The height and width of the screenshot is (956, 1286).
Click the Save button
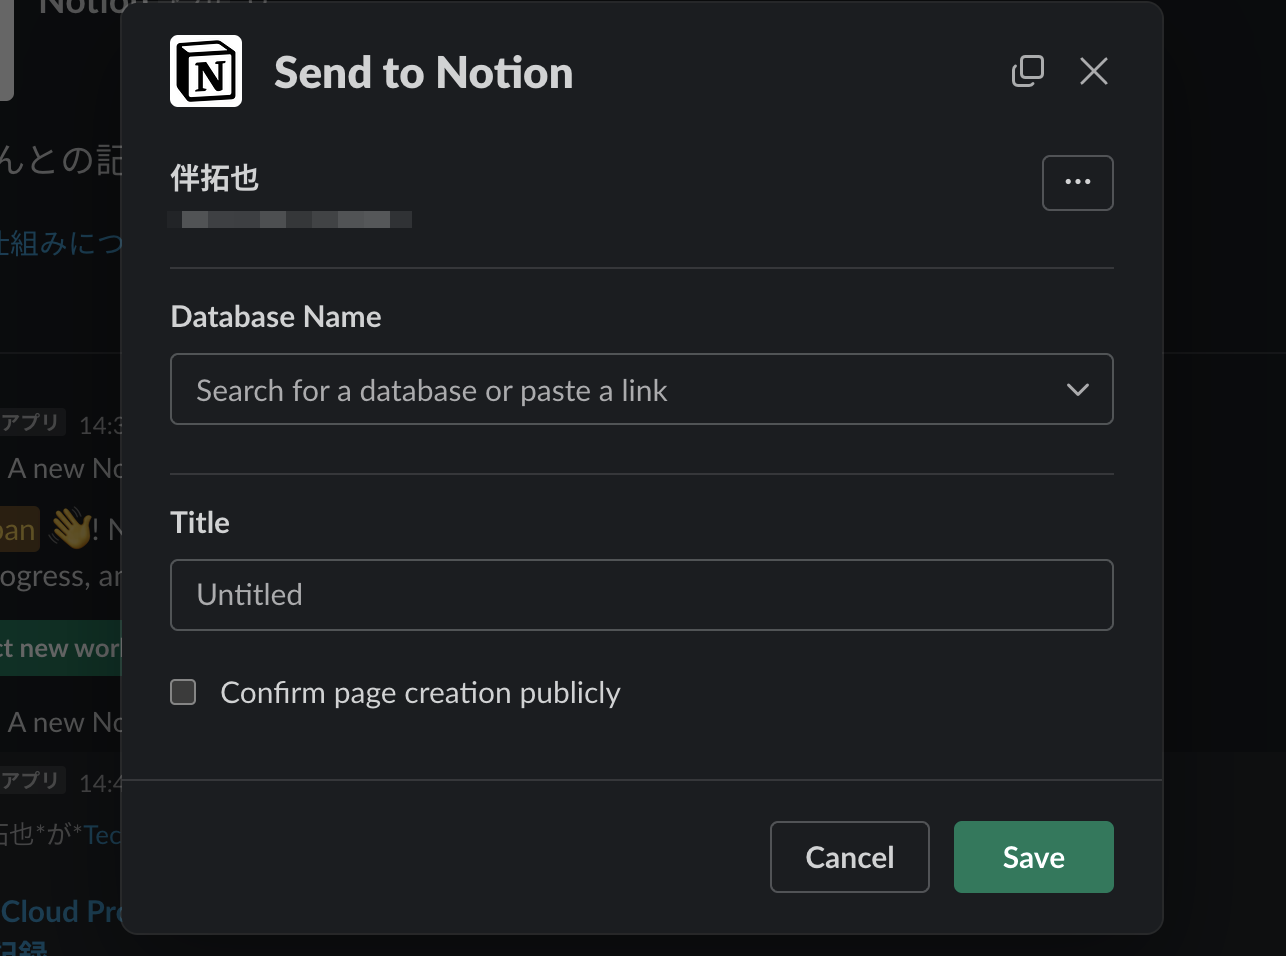[1033, 857]
